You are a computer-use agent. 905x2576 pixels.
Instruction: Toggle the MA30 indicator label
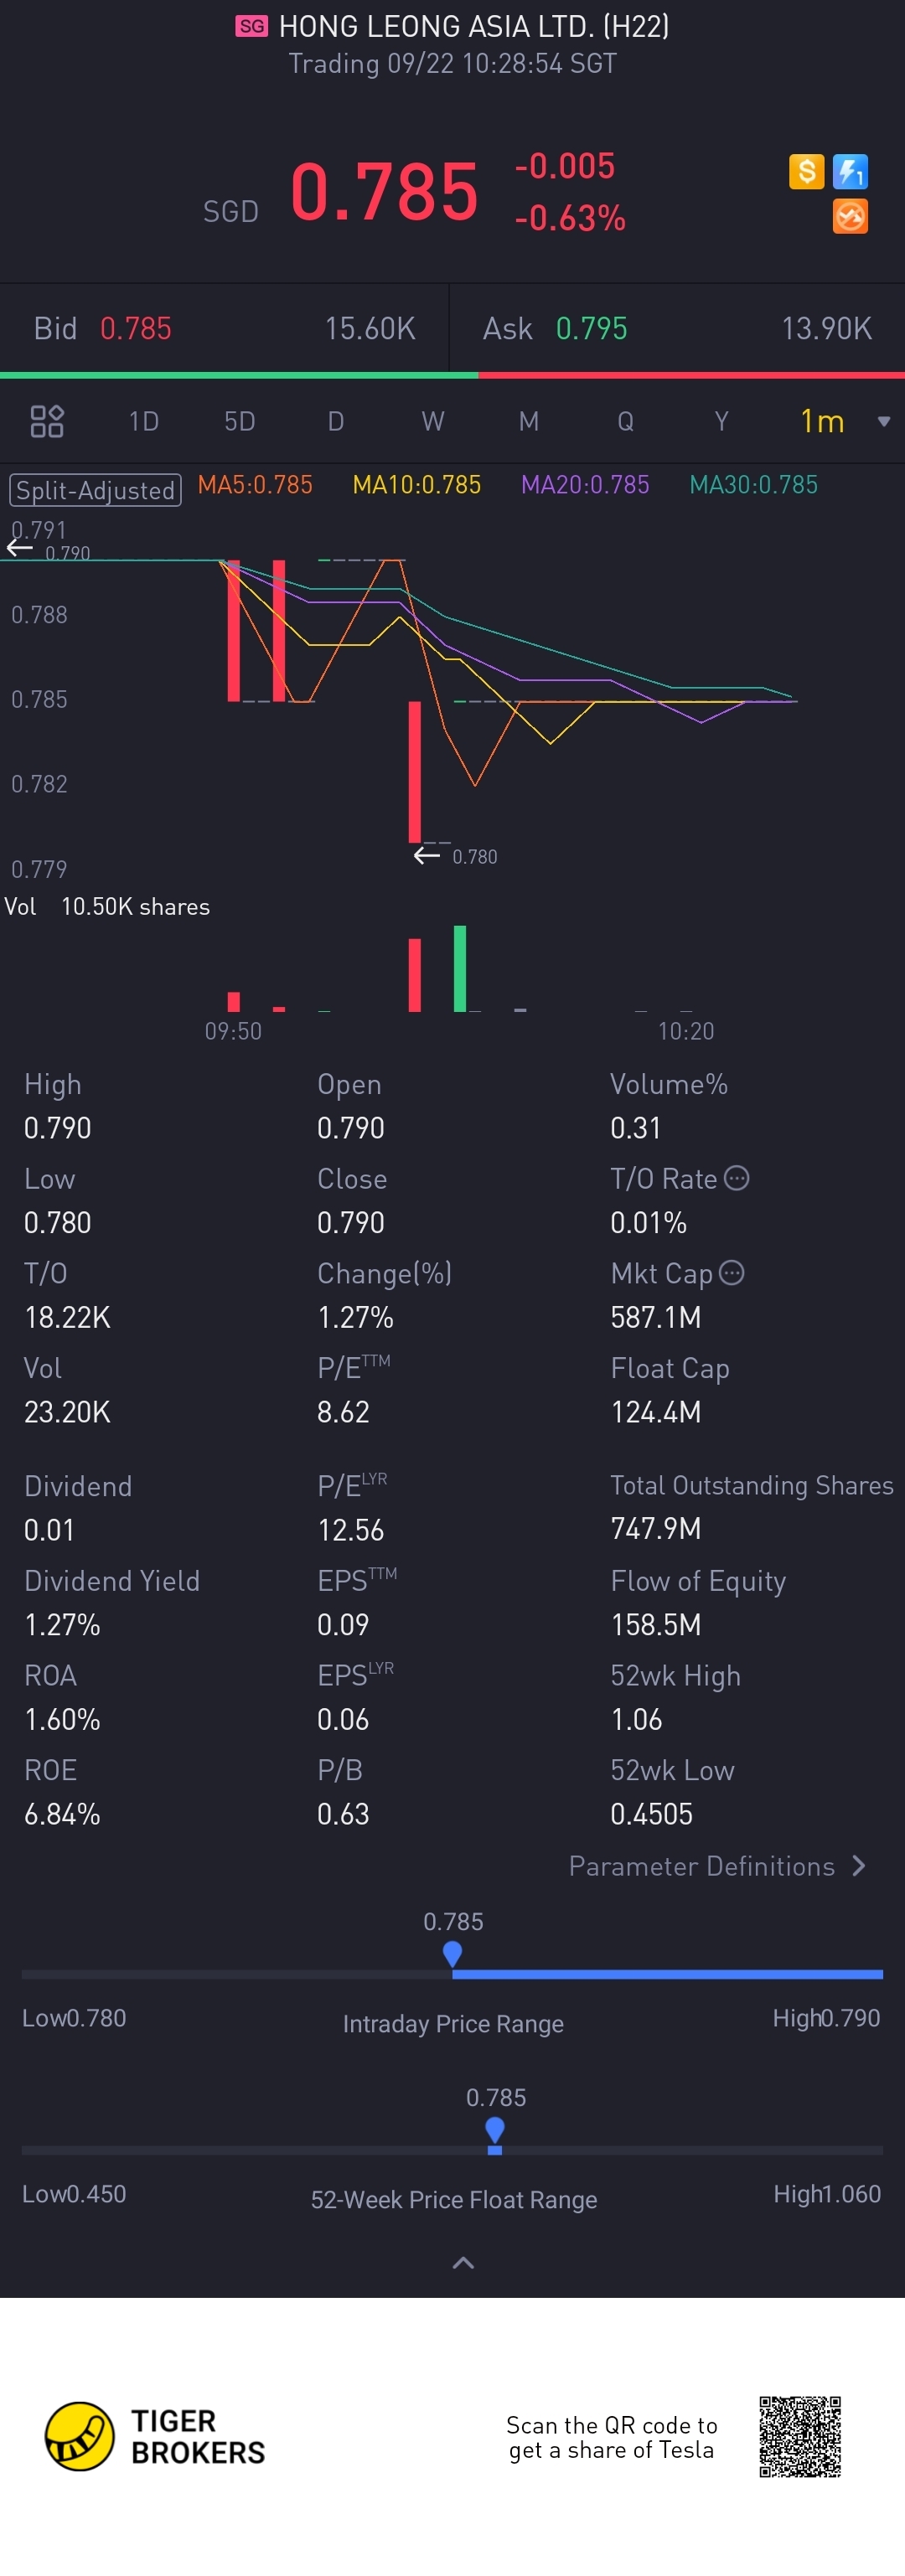pyautogui.click(x=753, y=485)
